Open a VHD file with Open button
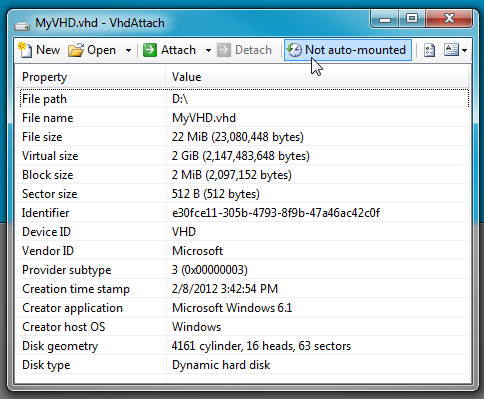 92,50
